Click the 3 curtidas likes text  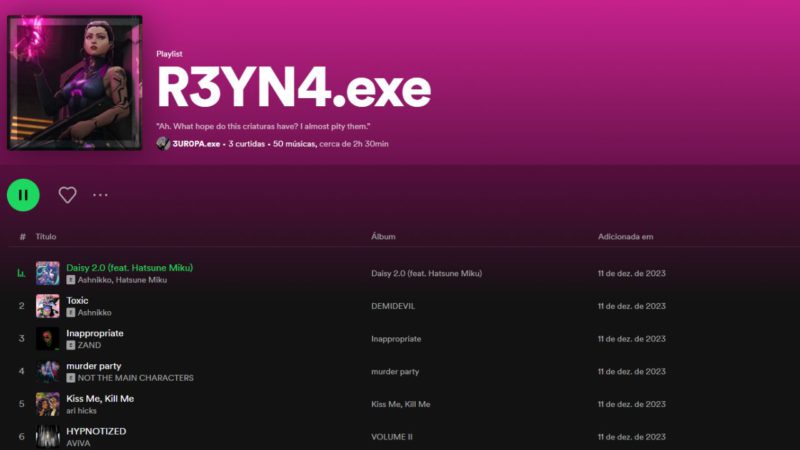pyautogui.click(x=246, y=144)
